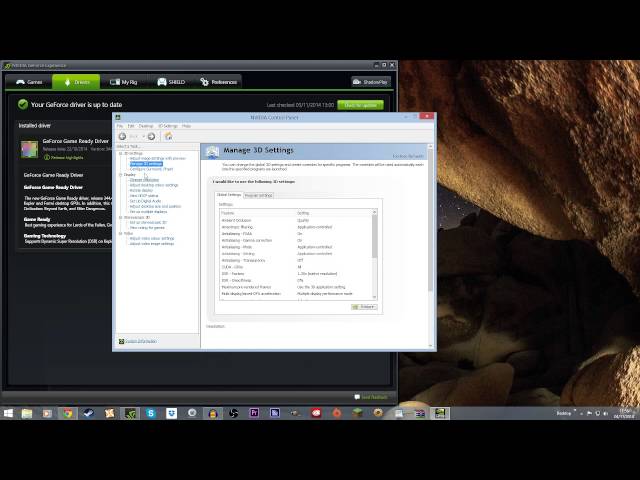The image size is (640, 480).
Task: Select Set up multiple displays
Action: tap(148, 212)
